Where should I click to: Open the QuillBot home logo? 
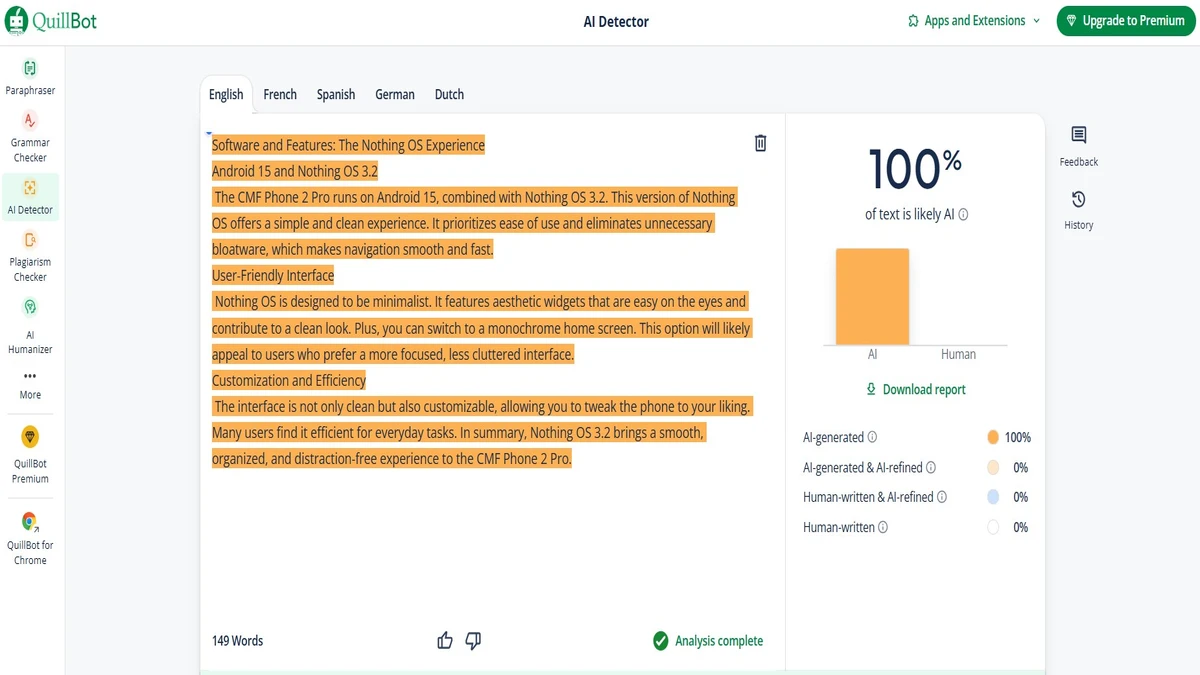pos(52,20)
